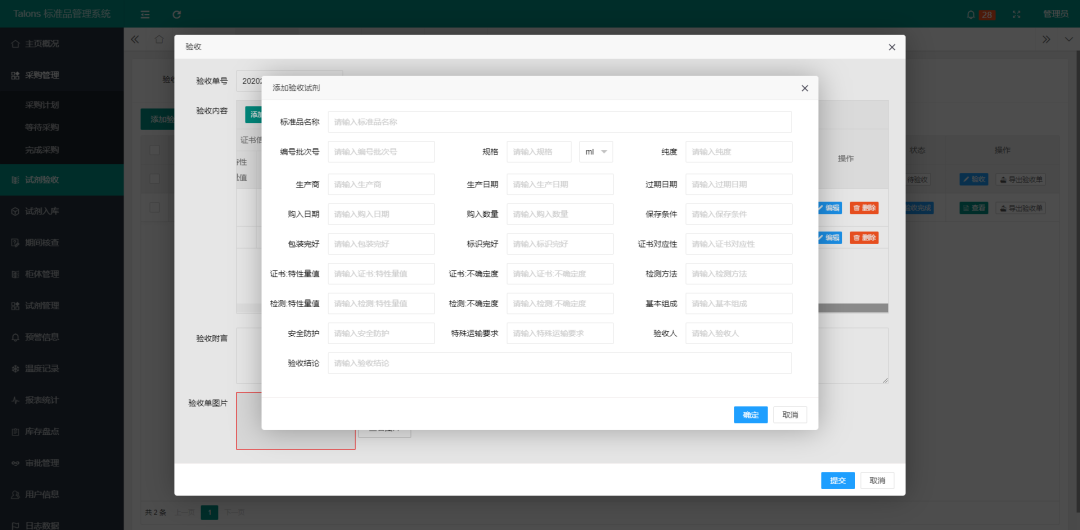Focus the 检测方法 input field
Viewport: 1080px width, 530px height.
[x=738, y=274]
